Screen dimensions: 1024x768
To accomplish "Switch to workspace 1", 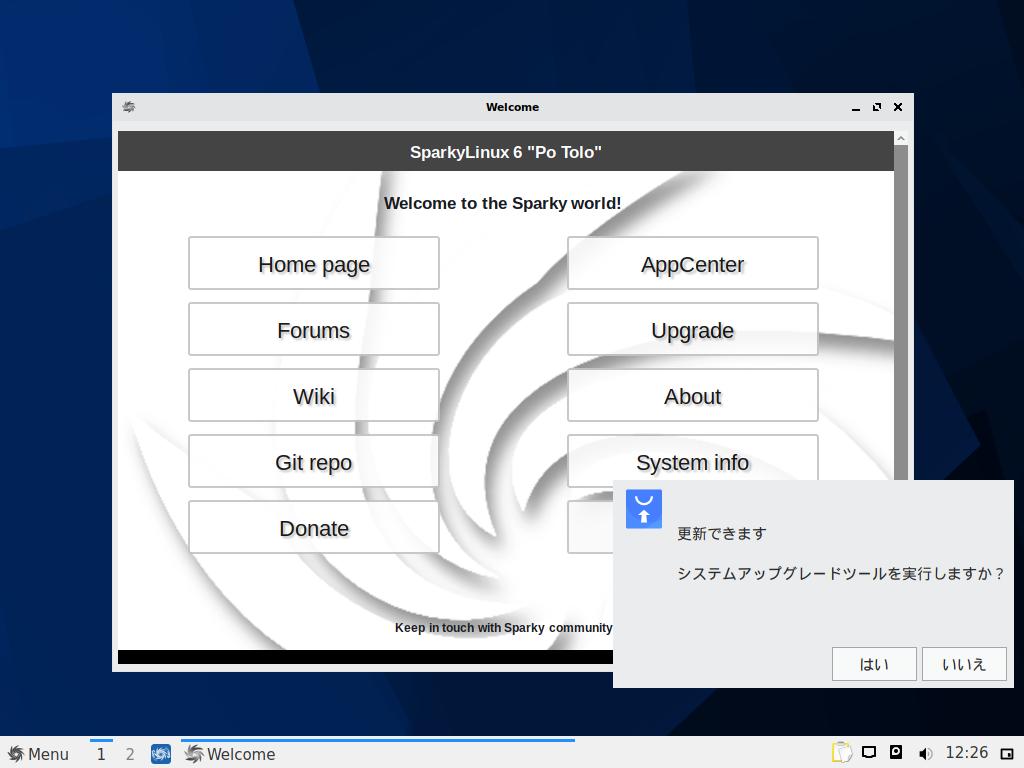I will coord(101,754).
